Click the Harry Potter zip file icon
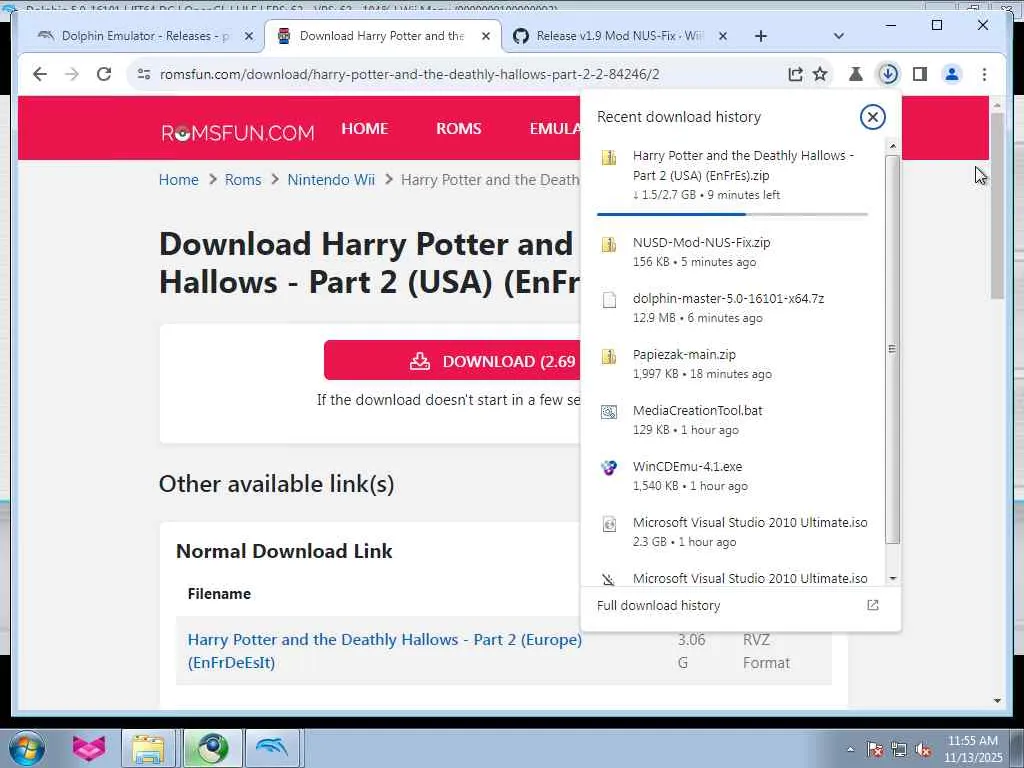1024x768 pixels. coord(609,157)
